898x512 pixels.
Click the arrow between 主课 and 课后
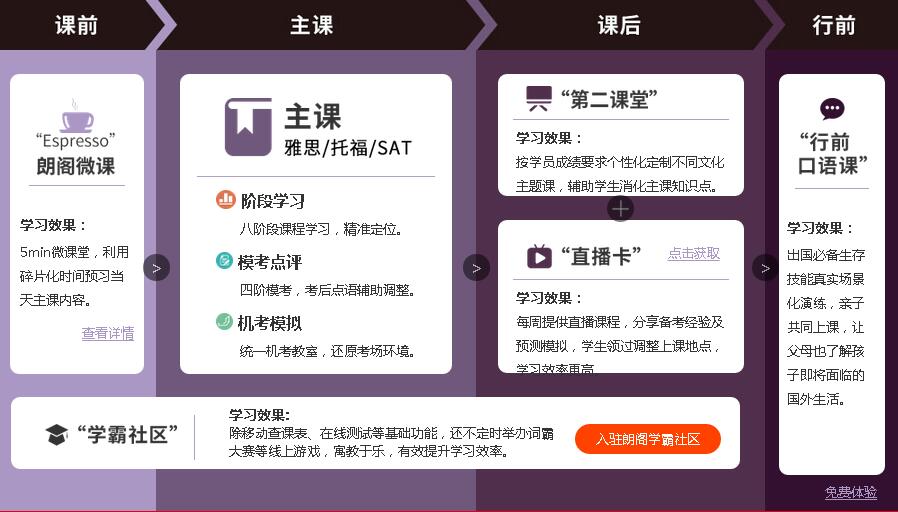pyautogui.click(x=476, y=268)
